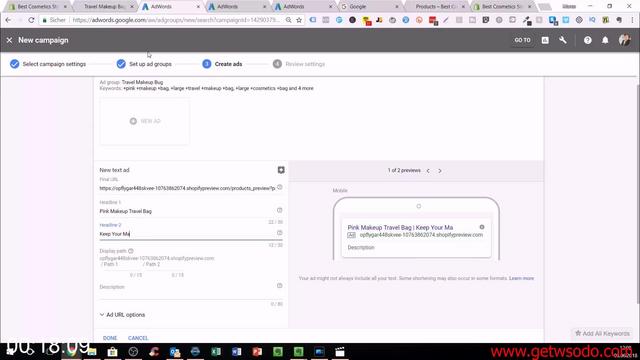Open the reports chart icon in the AdWords header
Viewport: 640px width, 360px height.
pyautogui.click(x=545, y=40)
